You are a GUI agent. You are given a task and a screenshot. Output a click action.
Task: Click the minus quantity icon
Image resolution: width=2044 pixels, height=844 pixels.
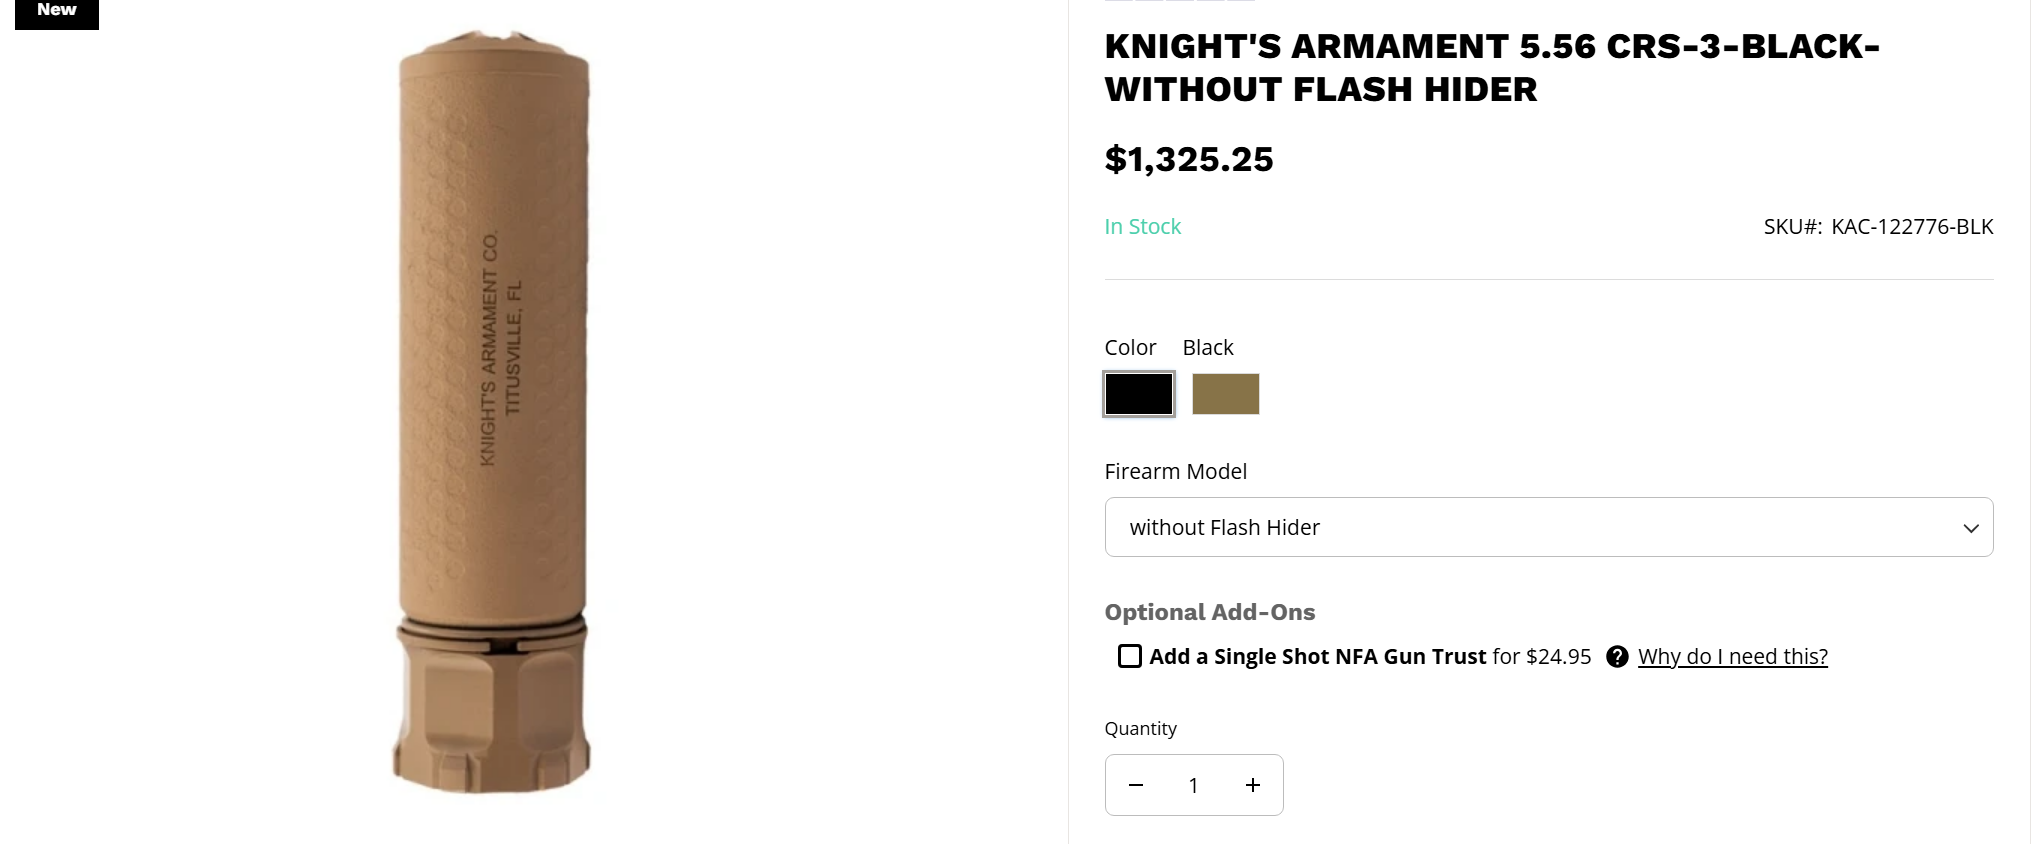(x=1135, y=785)
